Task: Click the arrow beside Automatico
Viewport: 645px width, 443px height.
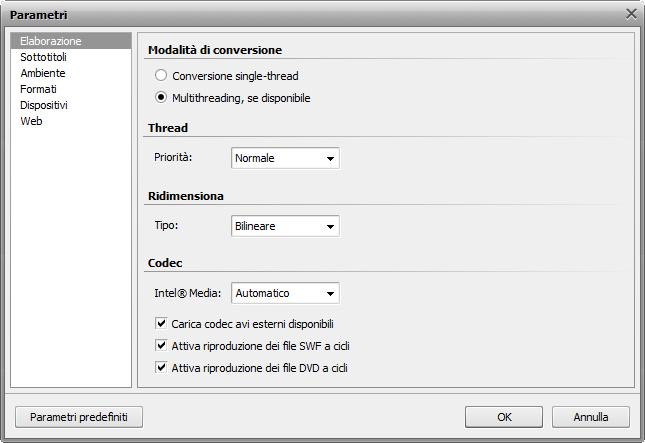Action: 330,293
